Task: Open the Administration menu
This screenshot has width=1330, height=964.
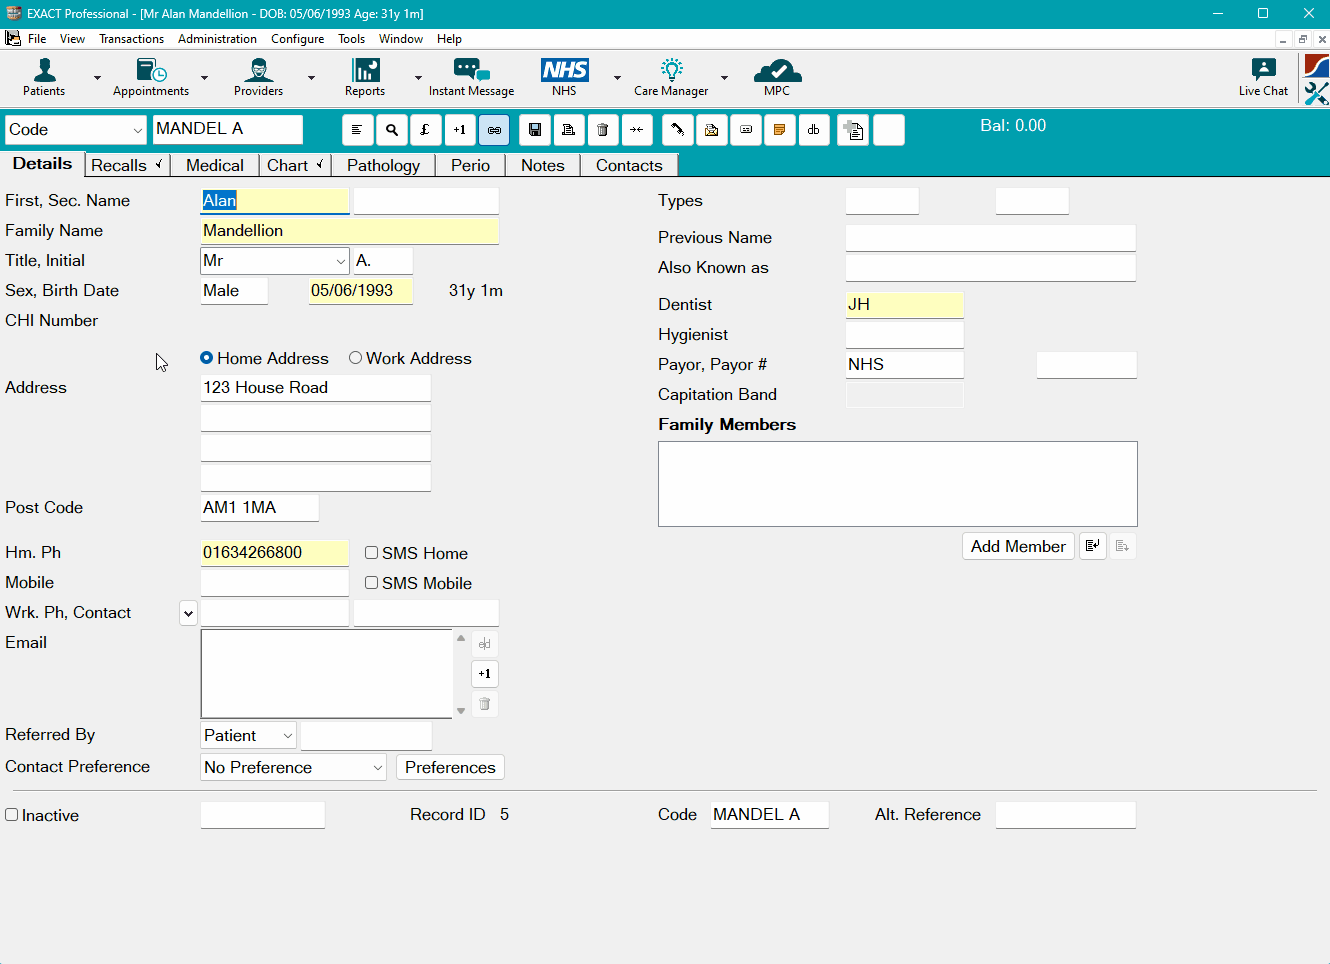Action: point(217,39)
